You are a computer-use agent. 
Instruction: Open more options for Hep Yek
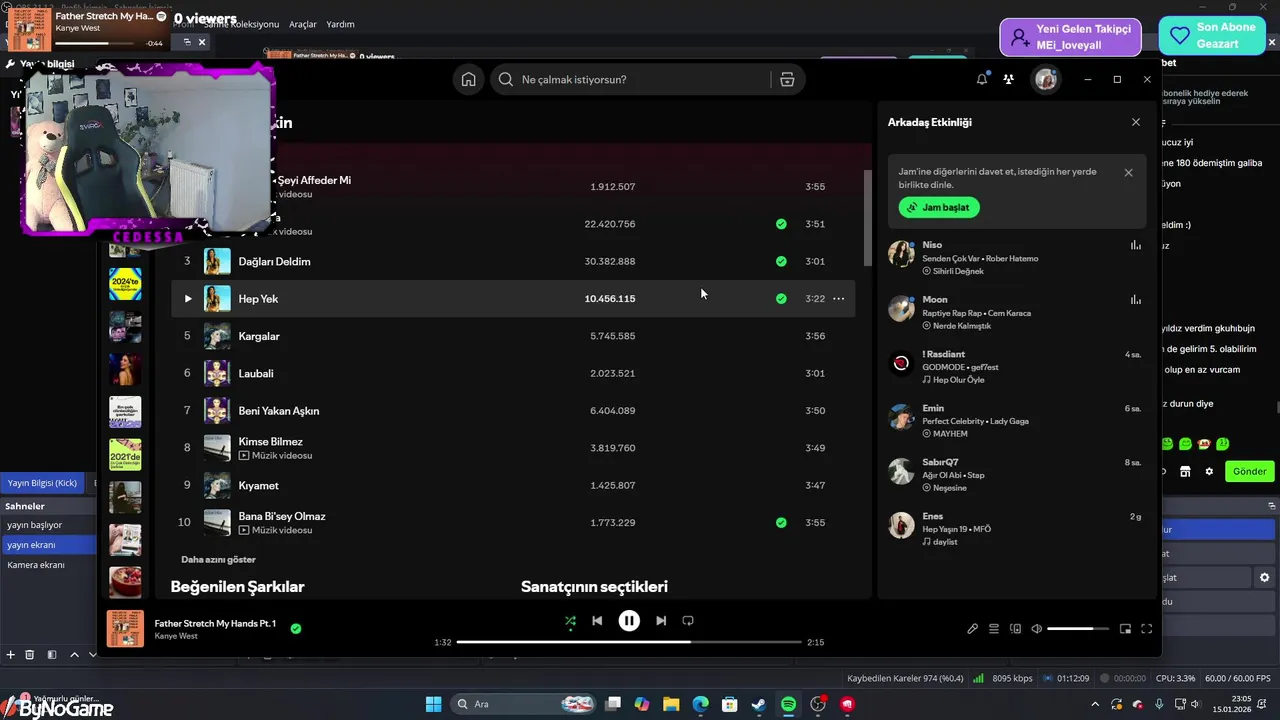tap(838, 298)
